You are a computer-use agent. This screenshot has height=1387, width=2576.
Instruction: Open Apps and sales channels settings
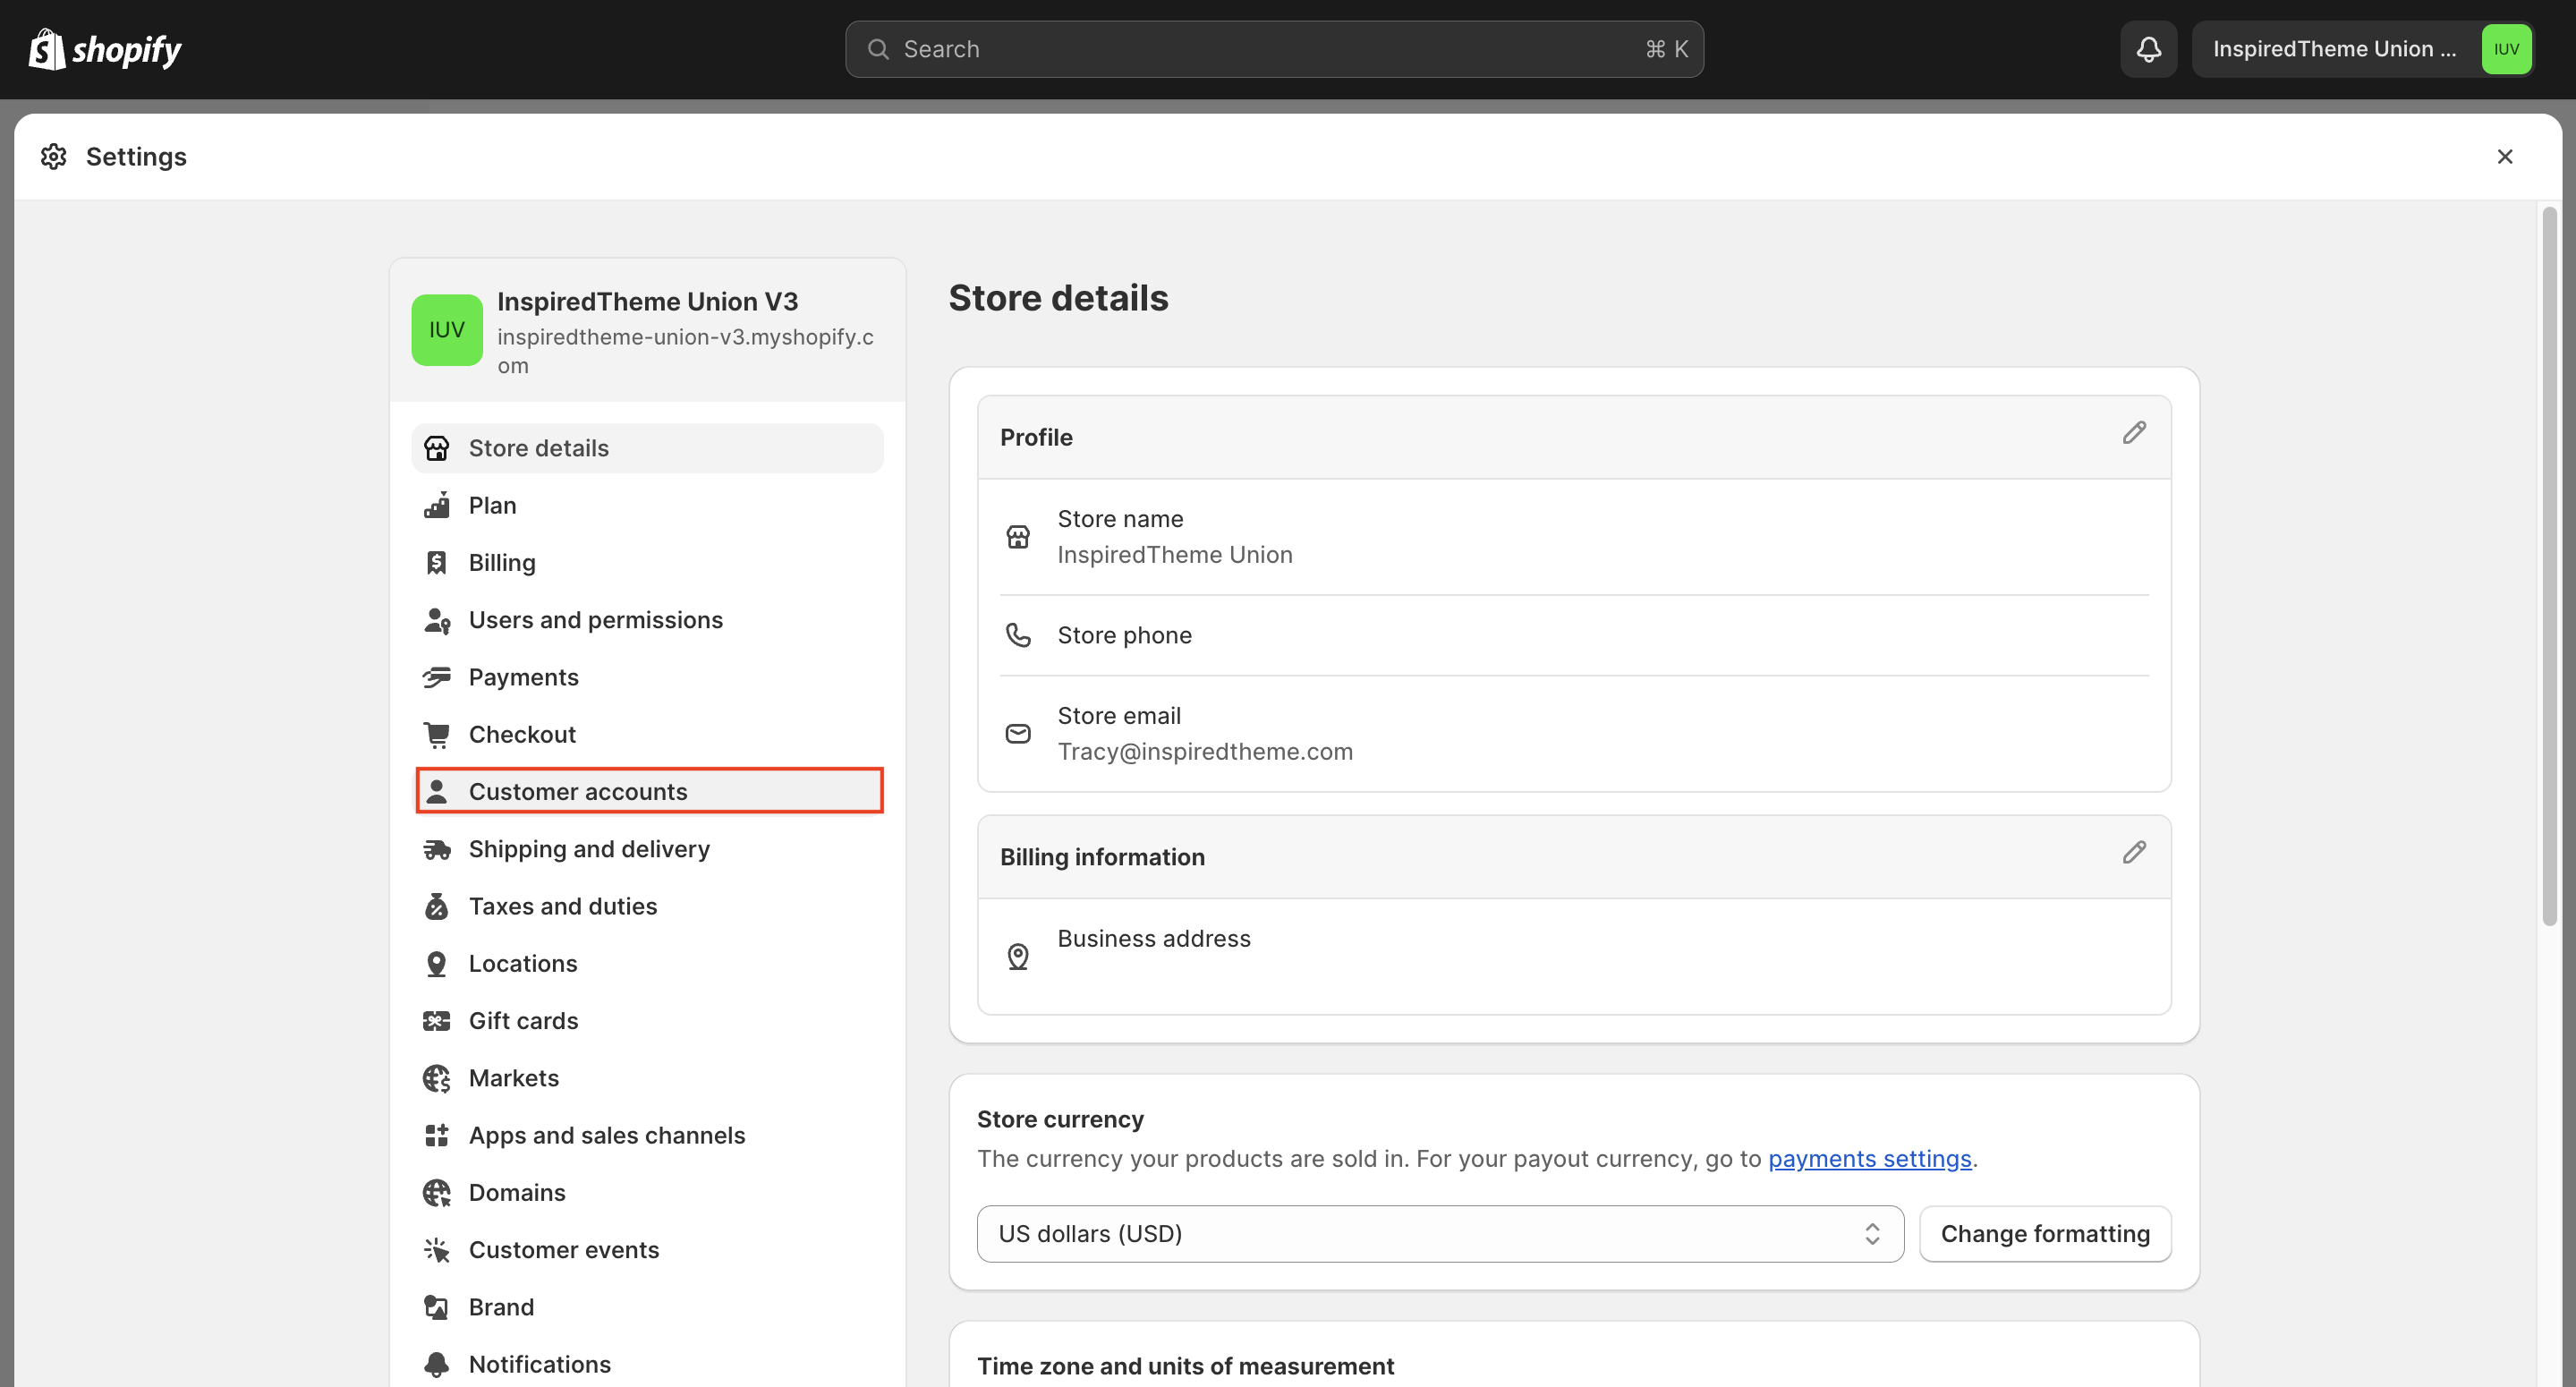606,1135
